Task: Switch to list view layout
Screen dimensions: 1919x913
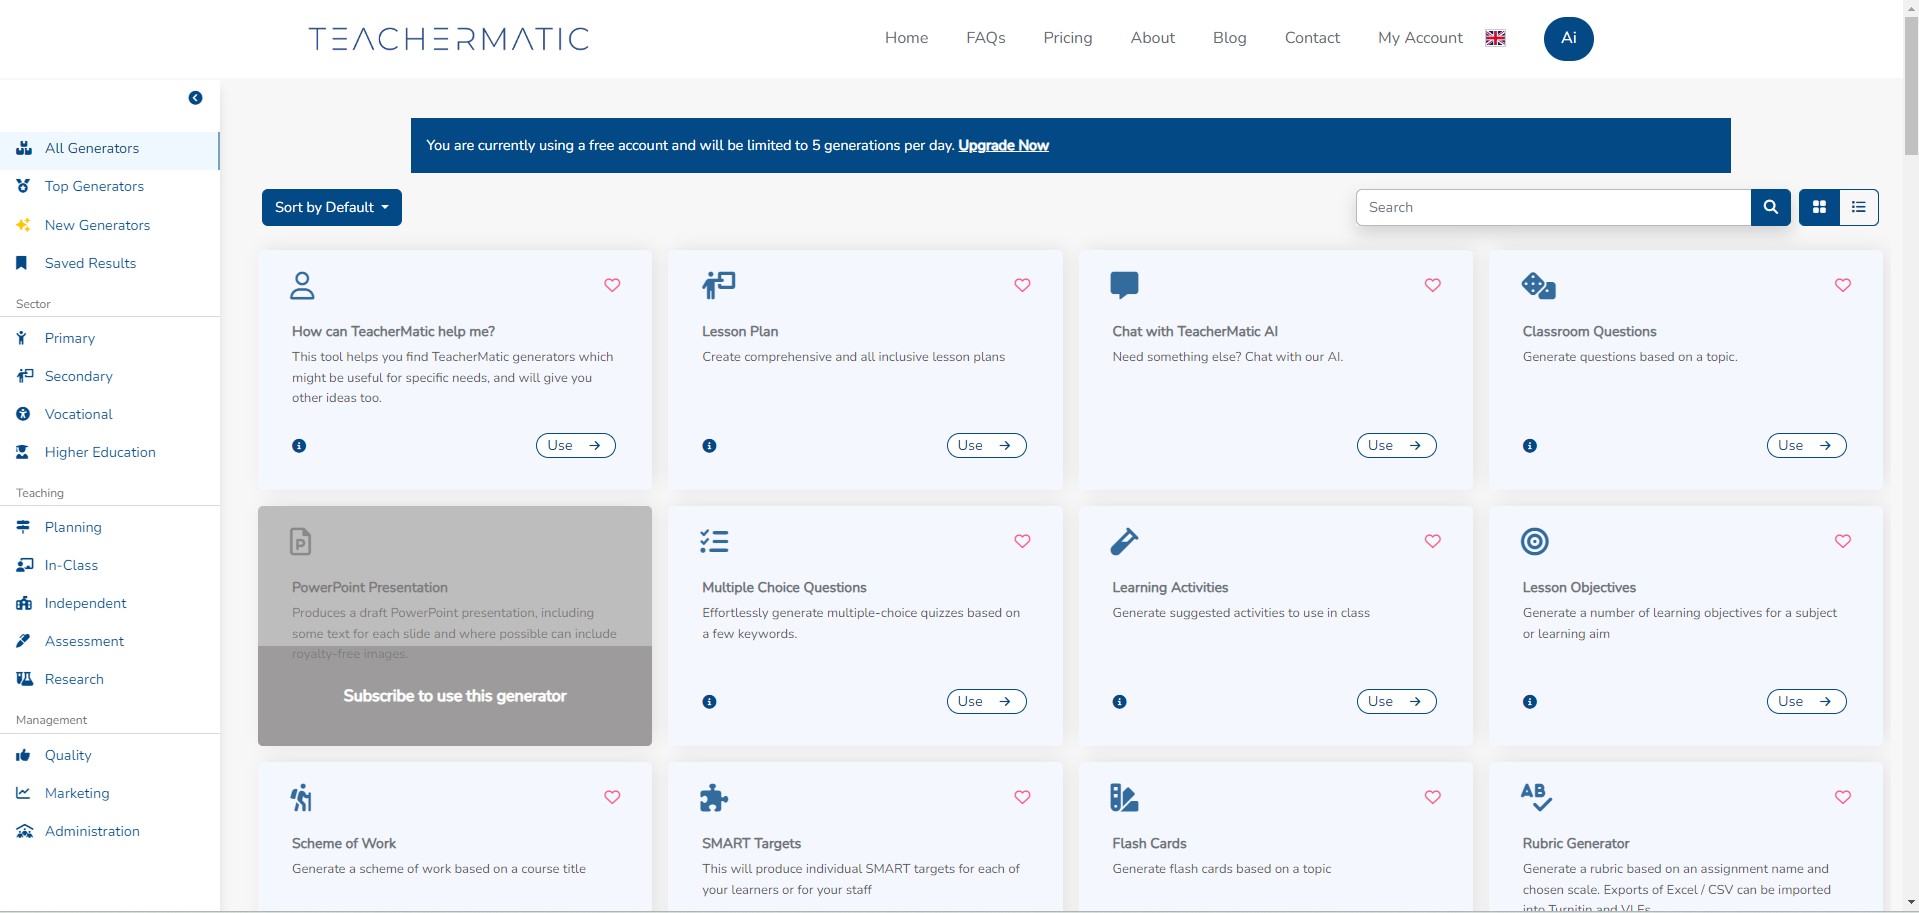Action: (1859, 207)
